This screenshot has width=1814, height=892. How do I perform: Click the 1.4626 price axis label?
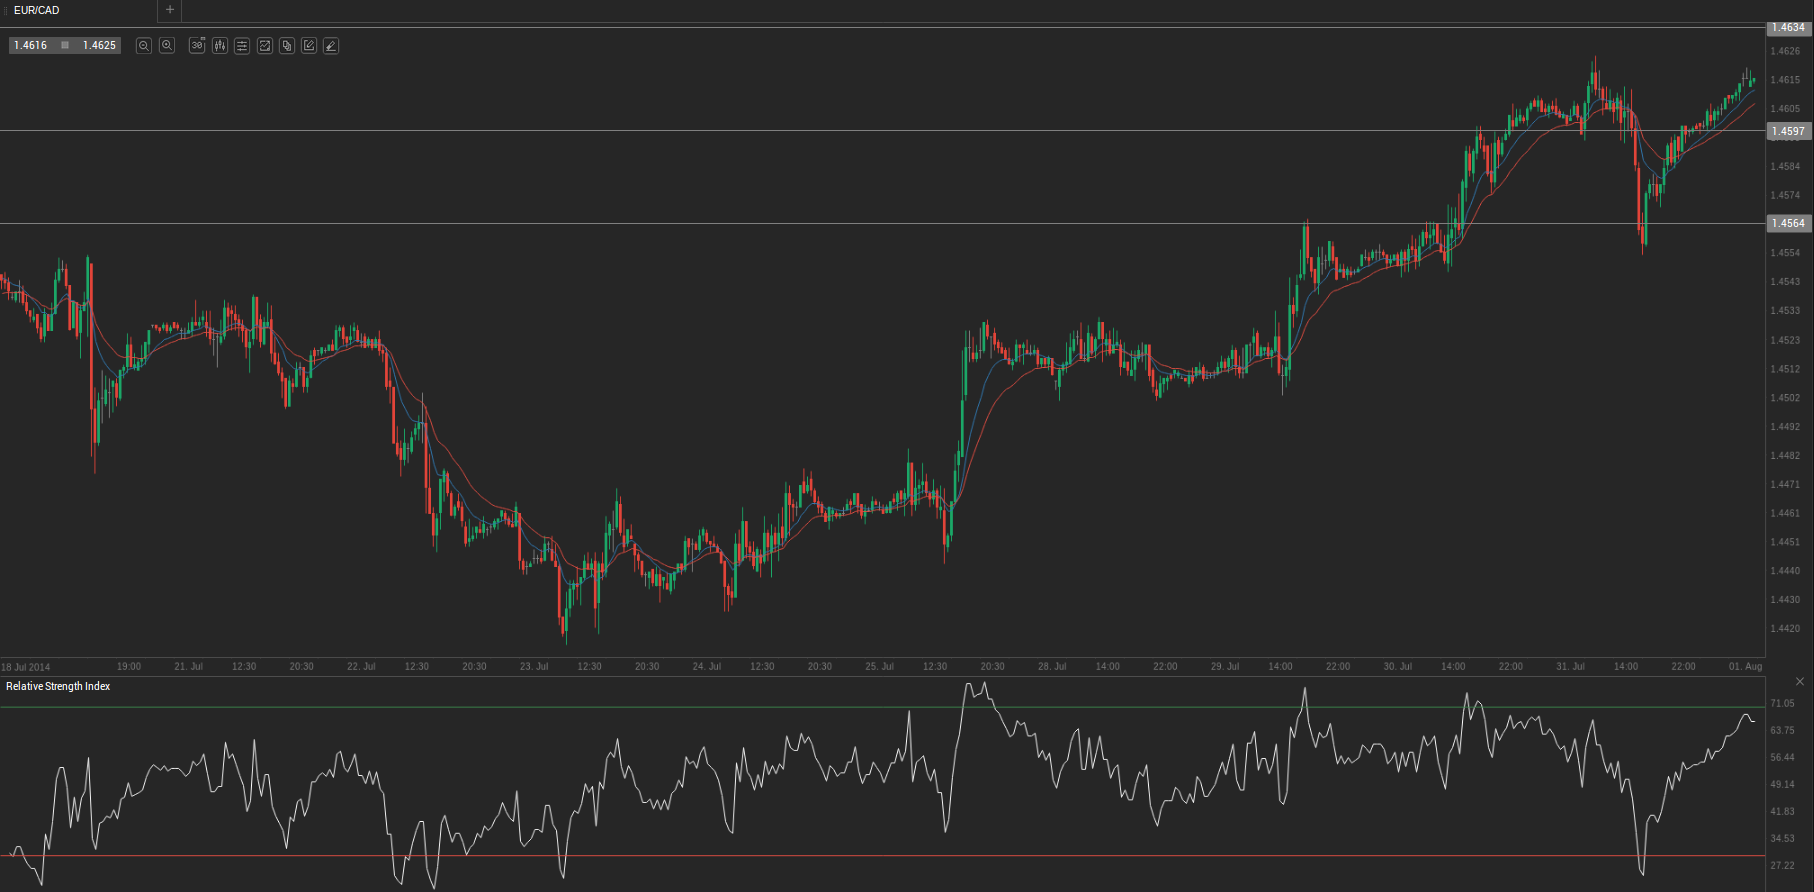coord(1785,51)
